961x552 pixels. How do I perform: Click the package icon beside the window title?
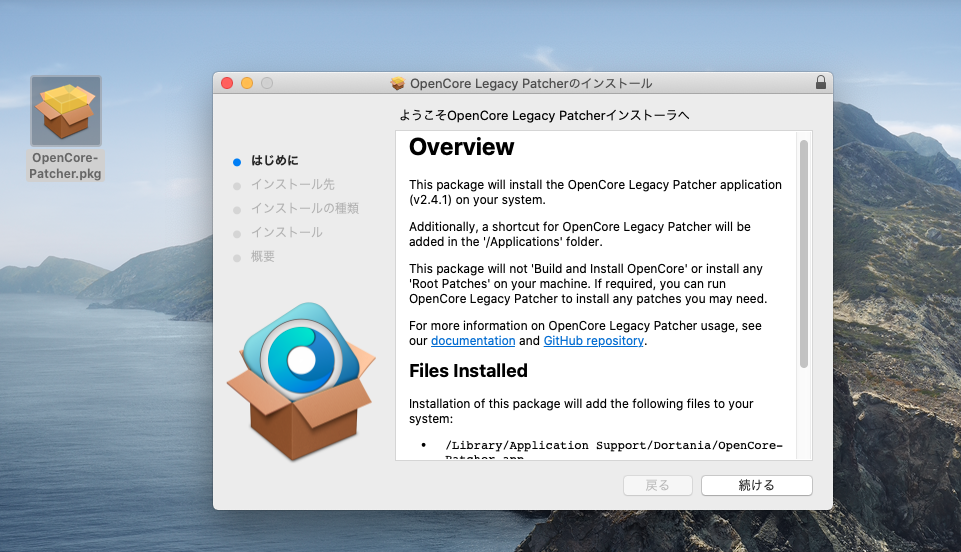tap(398, 83)
